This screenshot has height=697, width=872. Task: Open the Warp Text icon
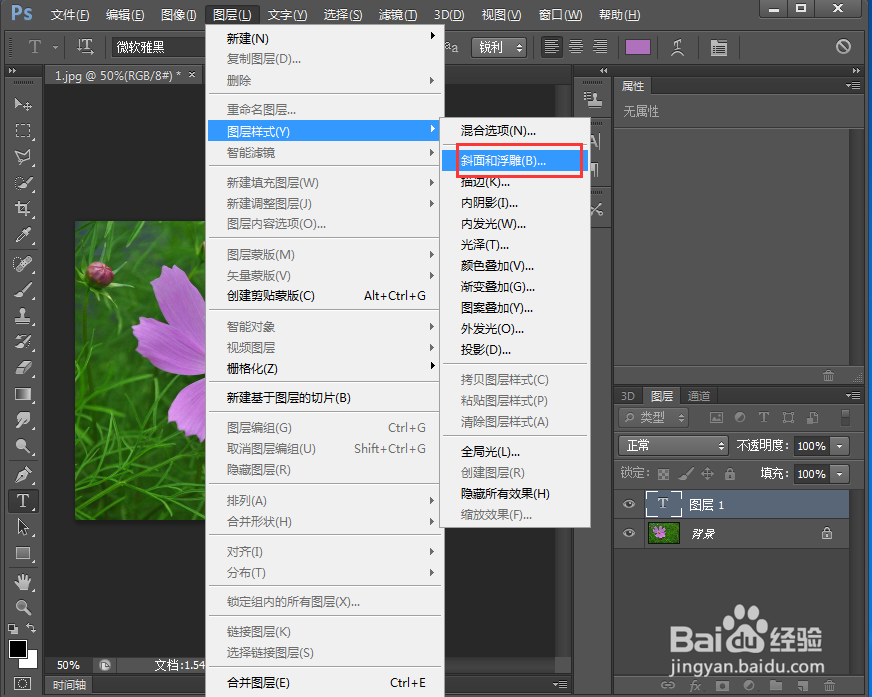coord(677,48)
